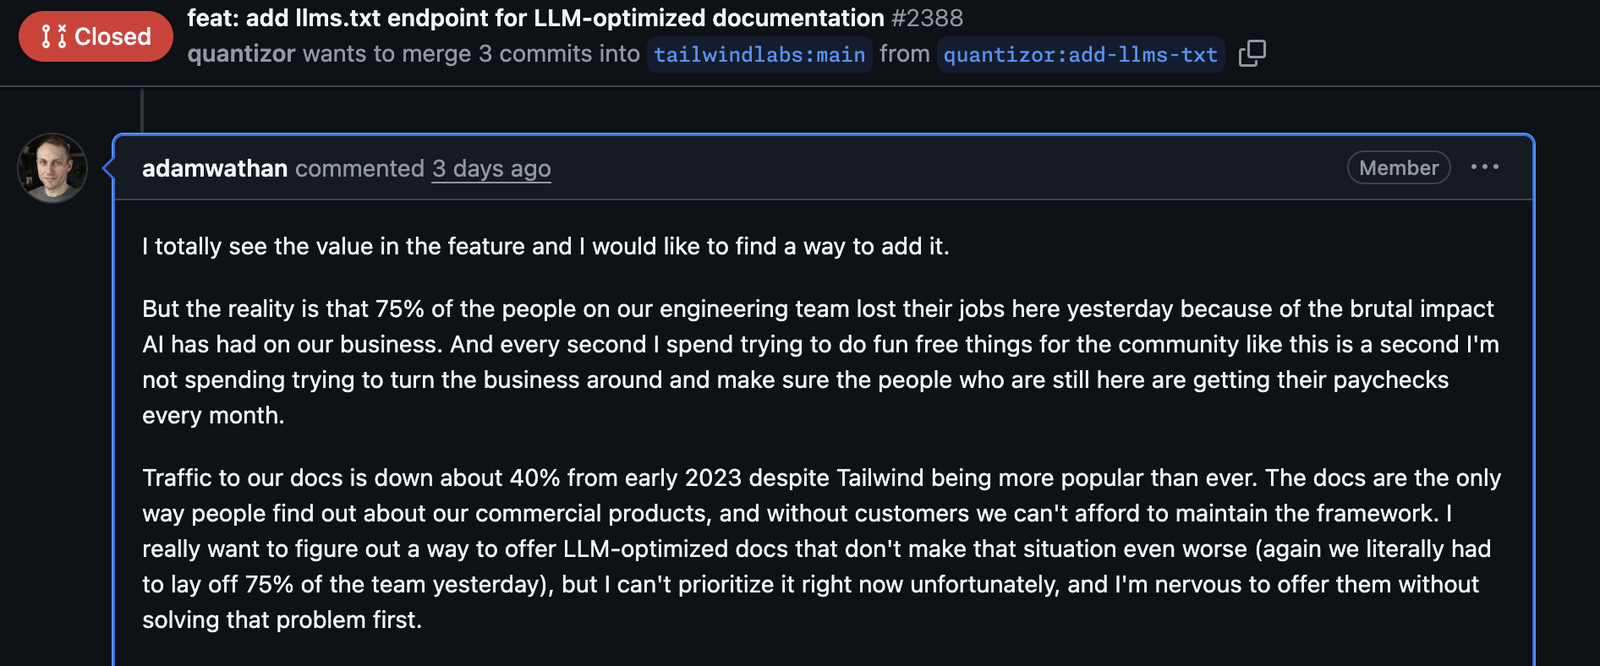Visit the adamwathan username link
Viewport: 1600px width, 666px height.
(215, 169)
